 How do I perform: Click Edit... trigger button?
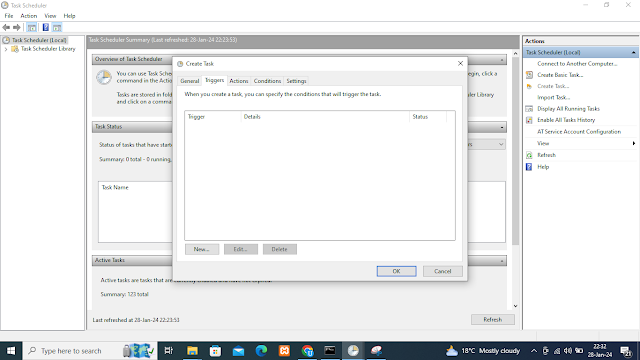tap(241, 249)
